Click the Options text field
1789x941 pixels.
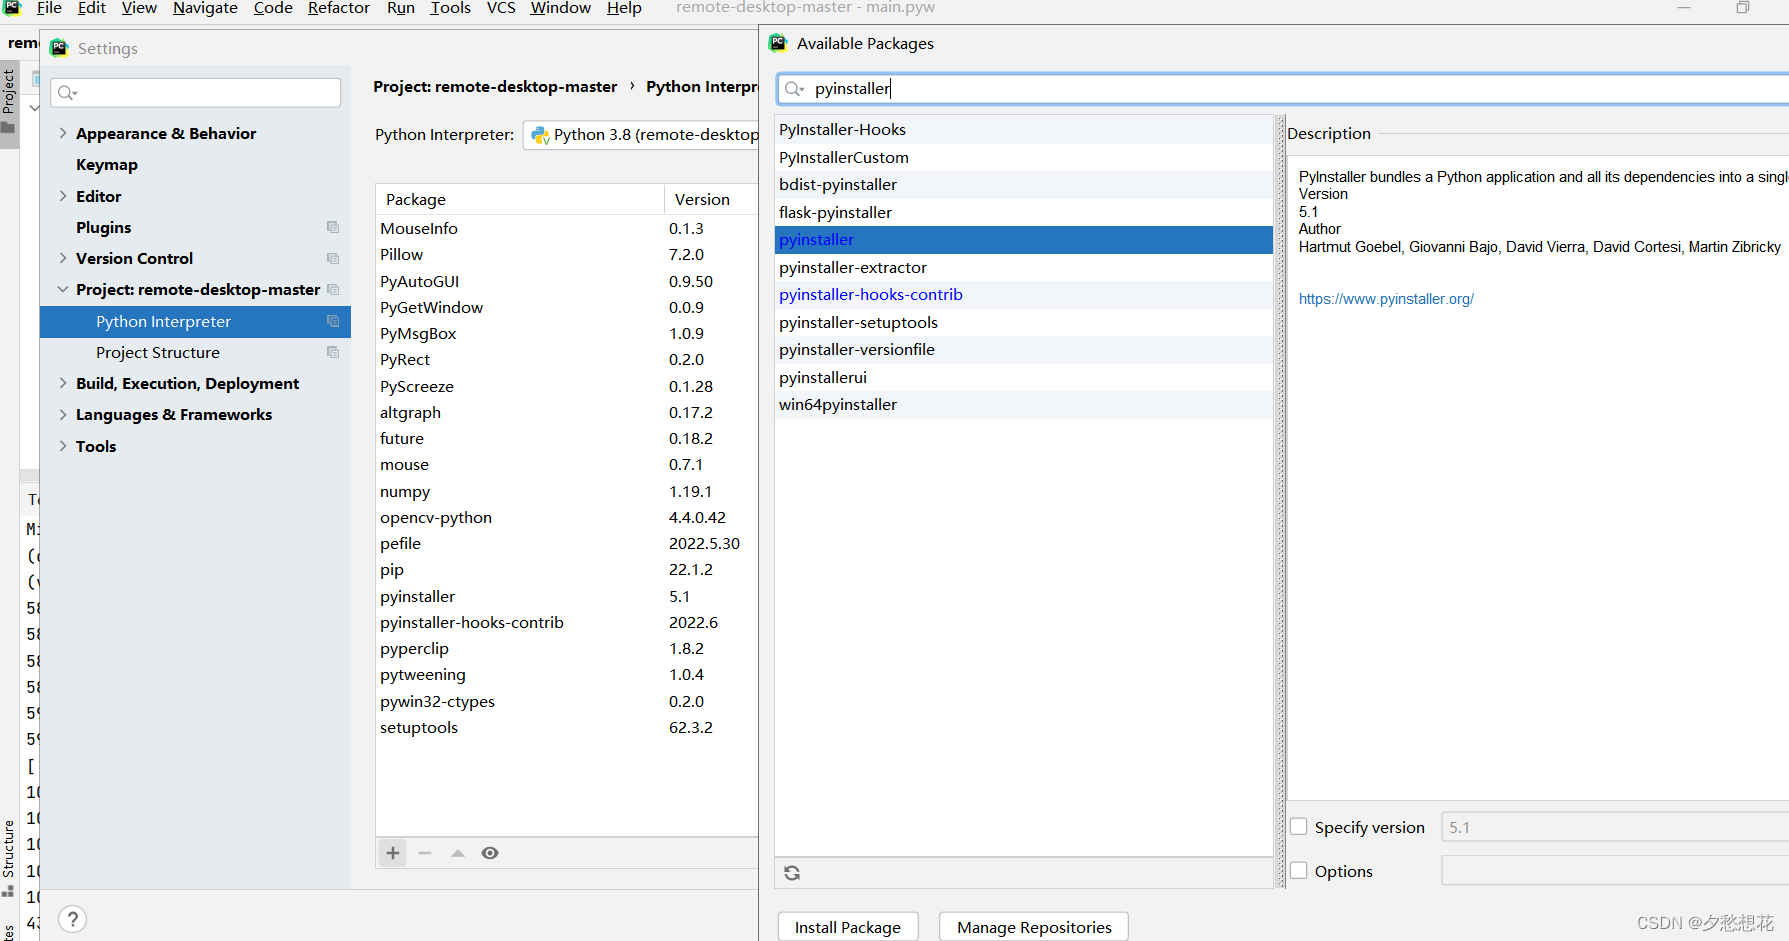coord(1615,870)
